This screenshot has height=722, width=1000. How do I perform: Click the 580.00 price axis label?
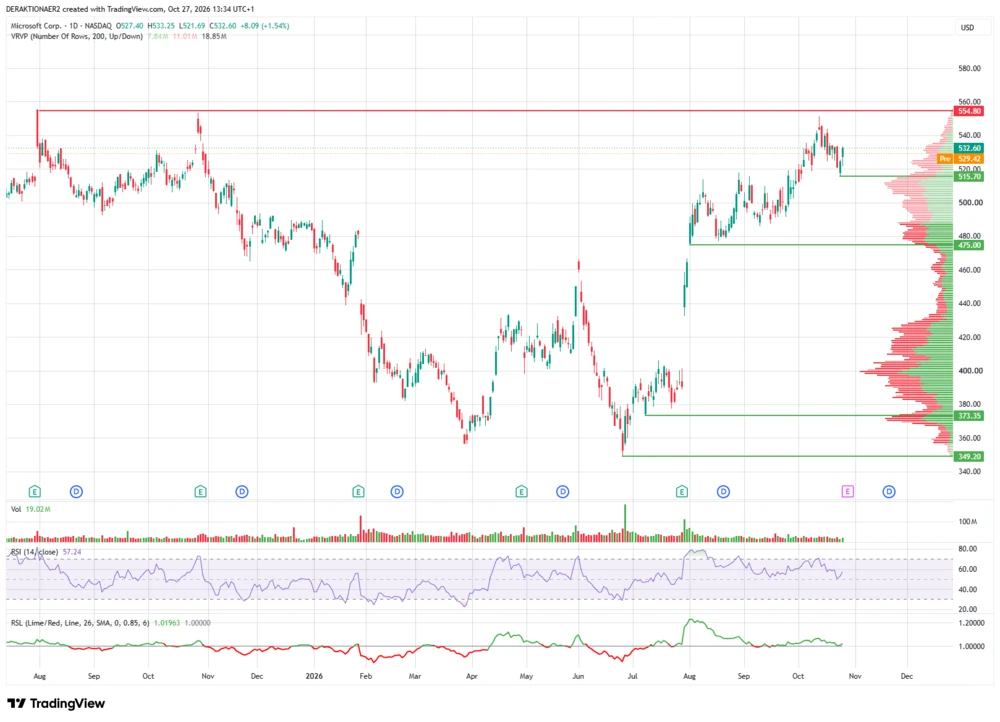[x=969, y=68]
